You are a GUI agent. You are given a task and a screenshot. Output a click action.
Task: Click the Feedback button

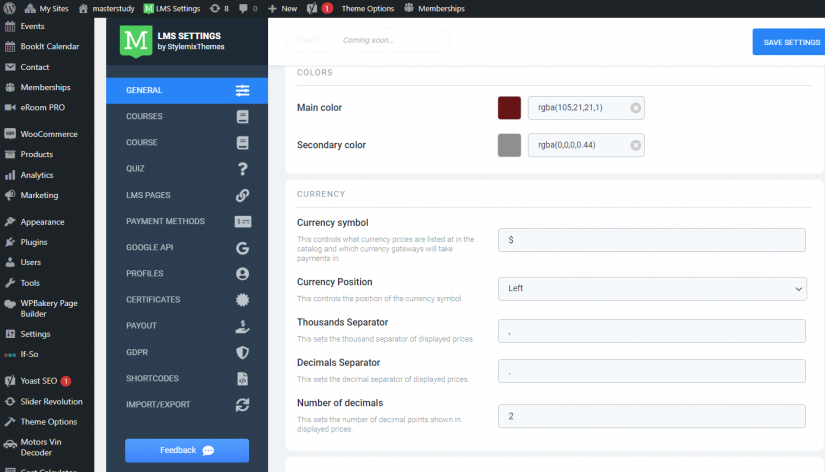tap(186, 451)
